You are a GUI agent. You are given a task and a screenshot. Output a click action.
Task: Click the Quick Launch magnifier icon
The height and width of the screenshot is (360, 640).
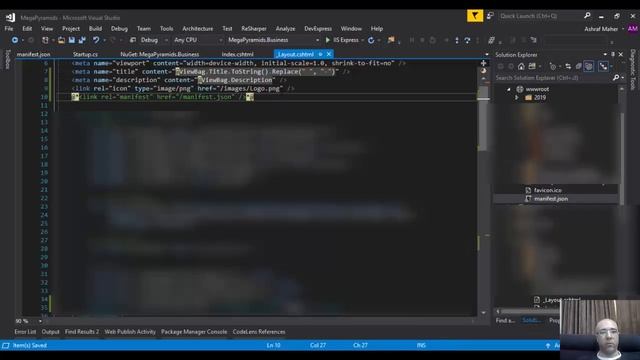587,16
